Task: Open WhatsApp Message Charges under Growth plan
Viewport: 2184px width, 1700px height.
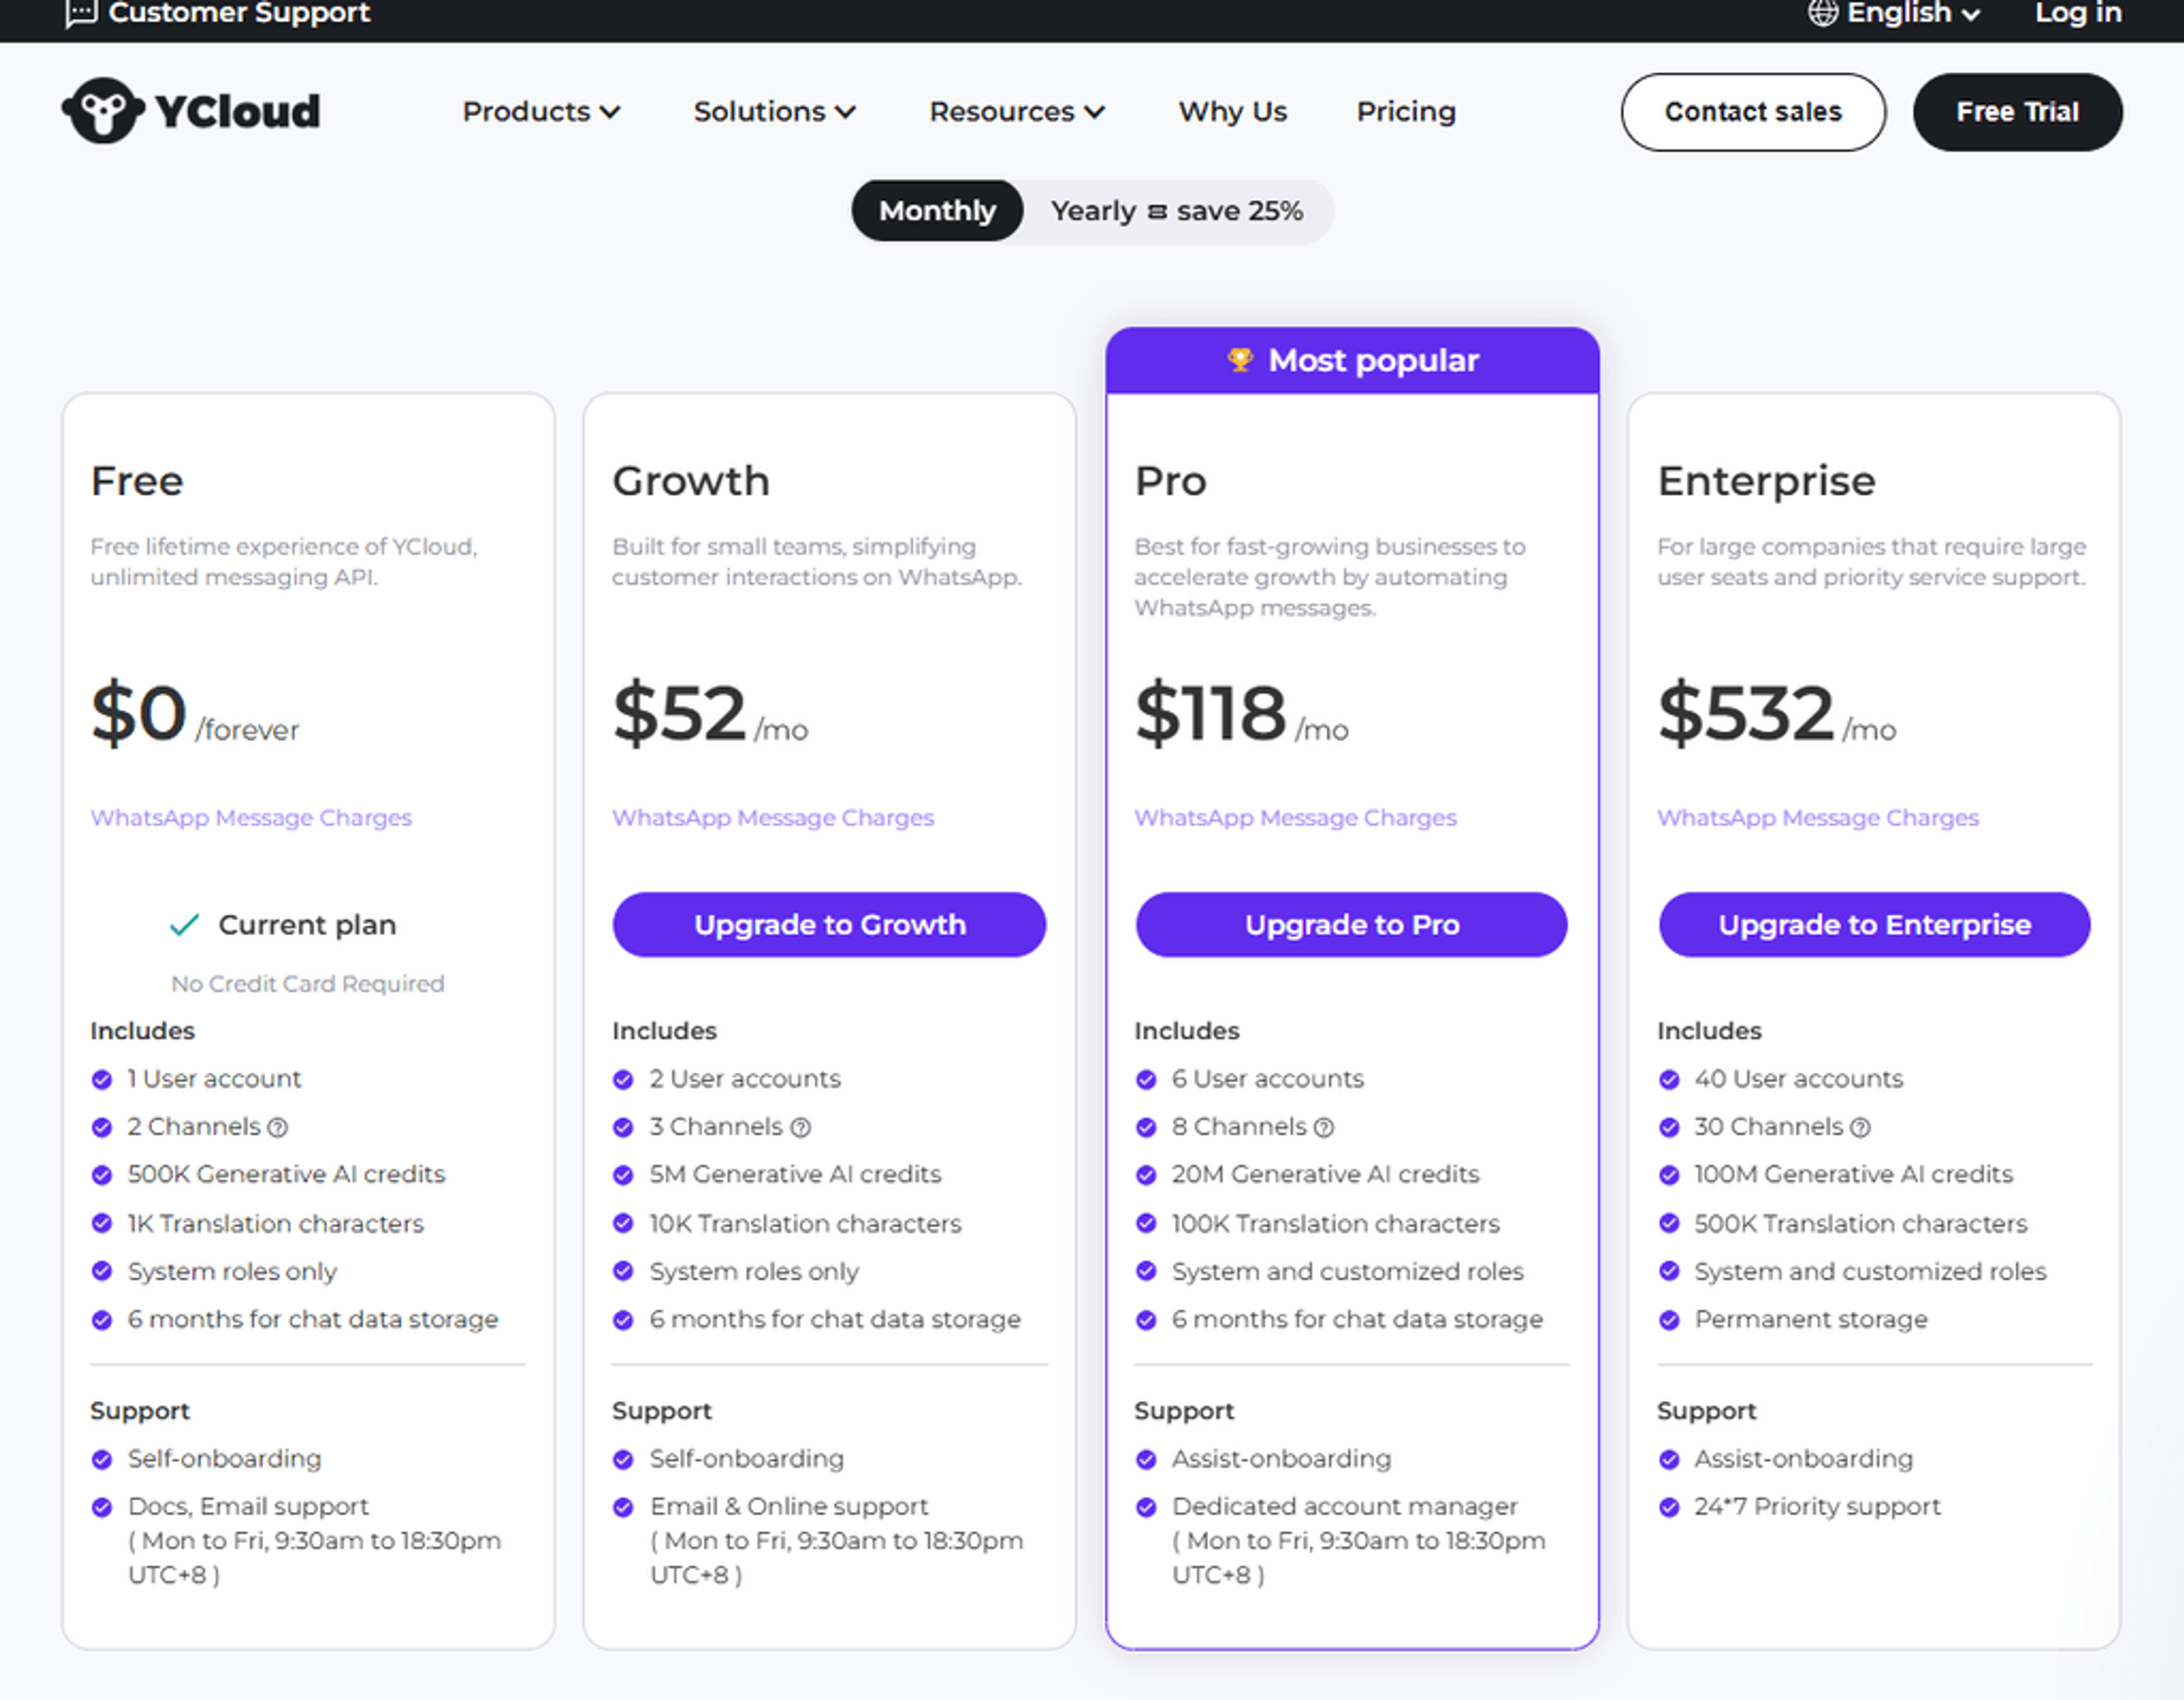Action: (773, 818)
